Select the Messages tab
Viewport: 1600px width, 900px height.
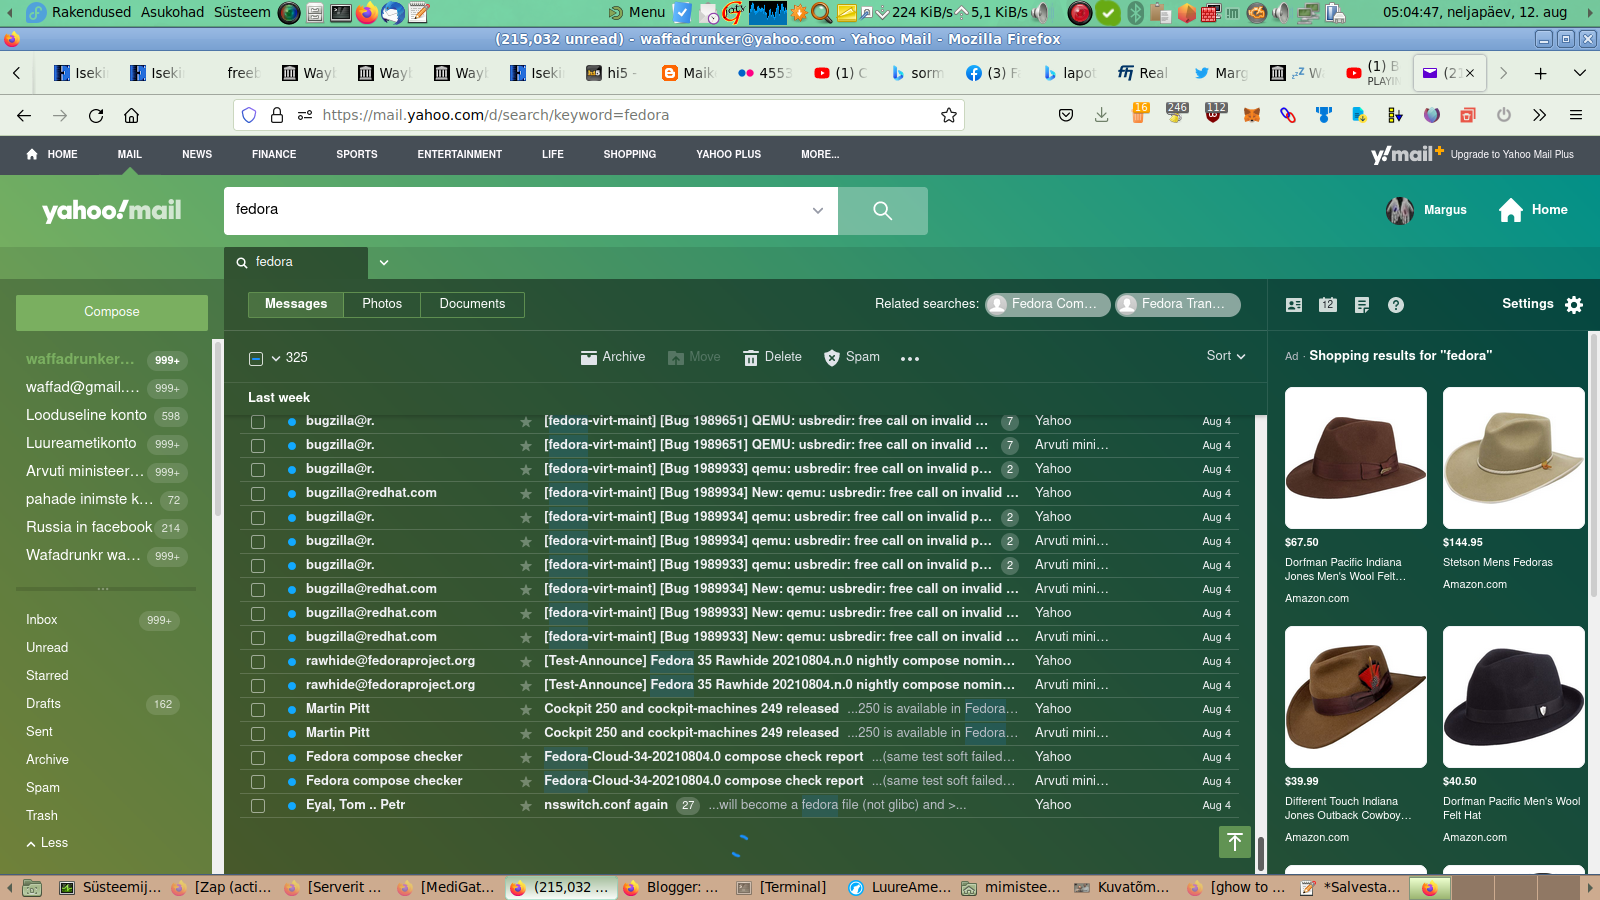[296, 304]
